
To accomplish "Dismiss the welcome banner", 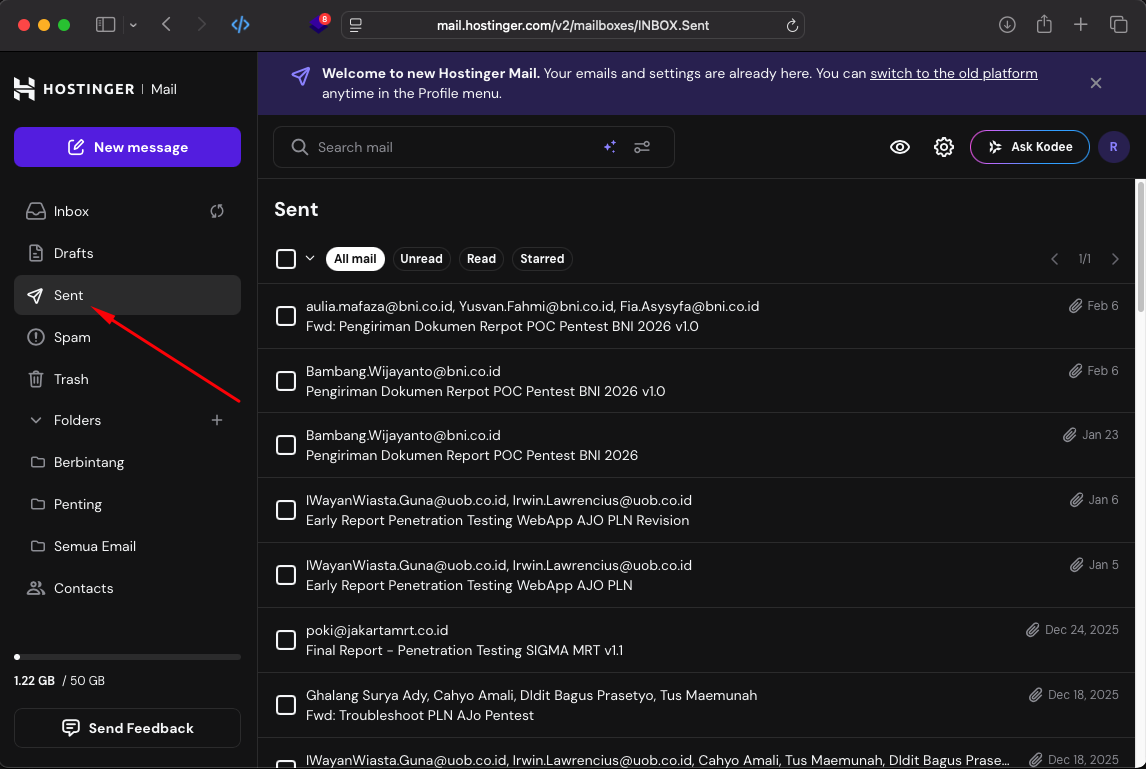I will 1096,83.
